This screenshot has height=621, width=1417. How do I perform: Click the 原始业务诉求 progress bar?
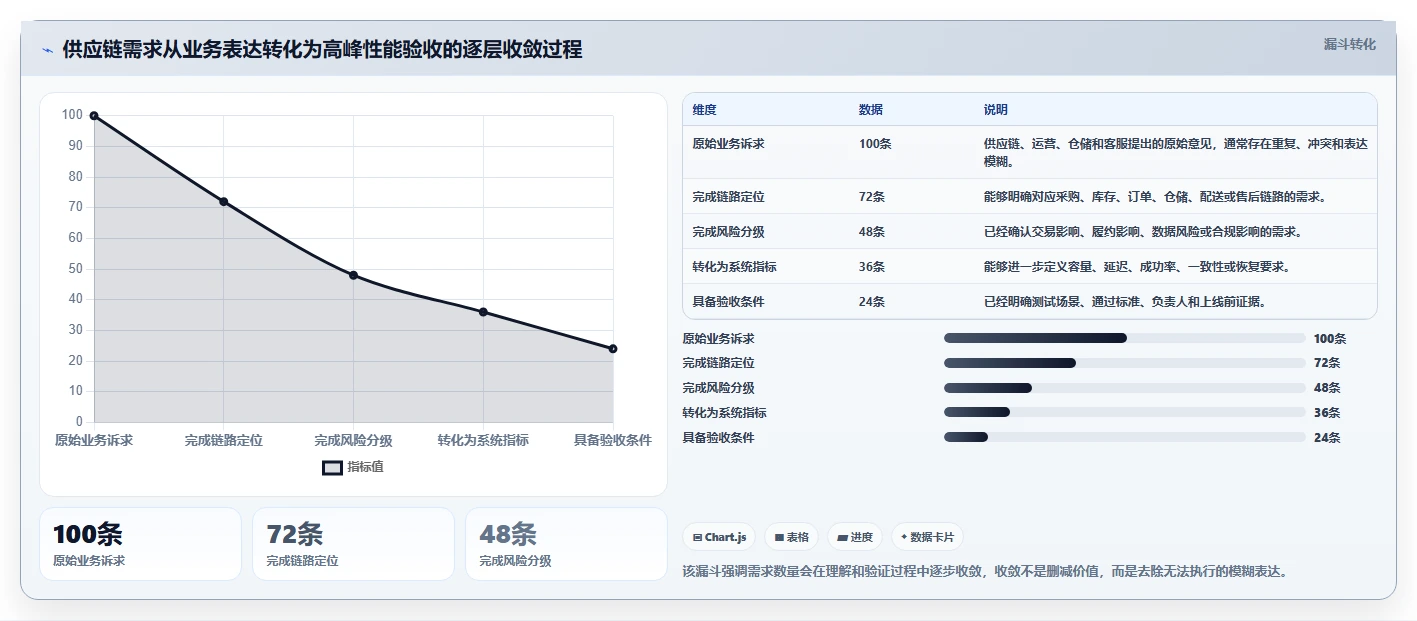(x=1125, y=338)
